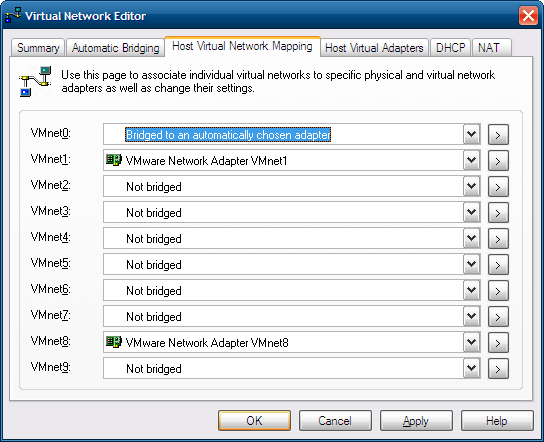Open the VMnet0 arrow options button
This screenshot has height=442, width=544.
pos(498,135)
